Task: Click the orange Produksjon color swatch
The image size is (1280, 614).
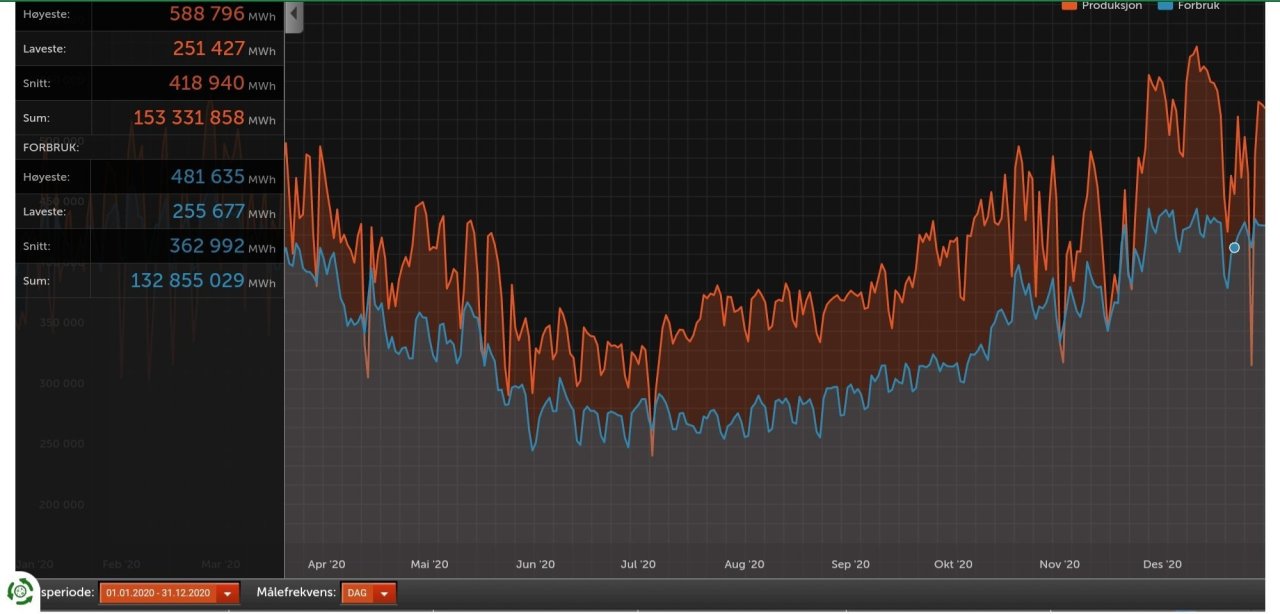Action: pyautogui.click(x=1069, y=6)
